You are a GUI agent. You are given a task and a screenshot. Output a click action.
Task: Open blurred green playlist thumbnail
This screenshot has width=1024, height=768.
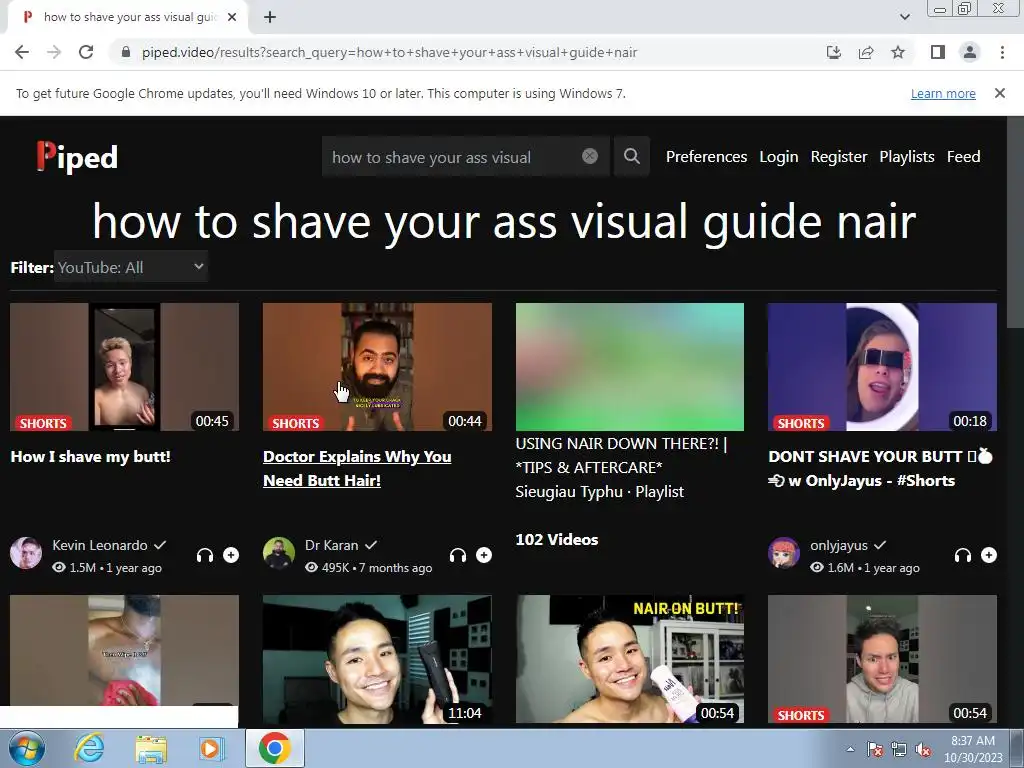coord(630,366)
